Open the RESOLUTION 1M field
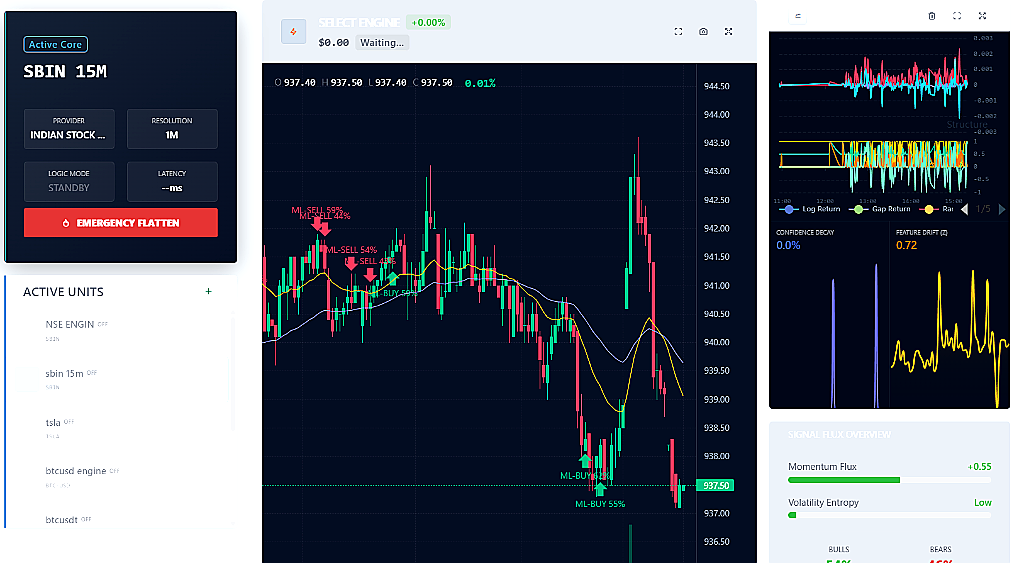 point(172,129)
